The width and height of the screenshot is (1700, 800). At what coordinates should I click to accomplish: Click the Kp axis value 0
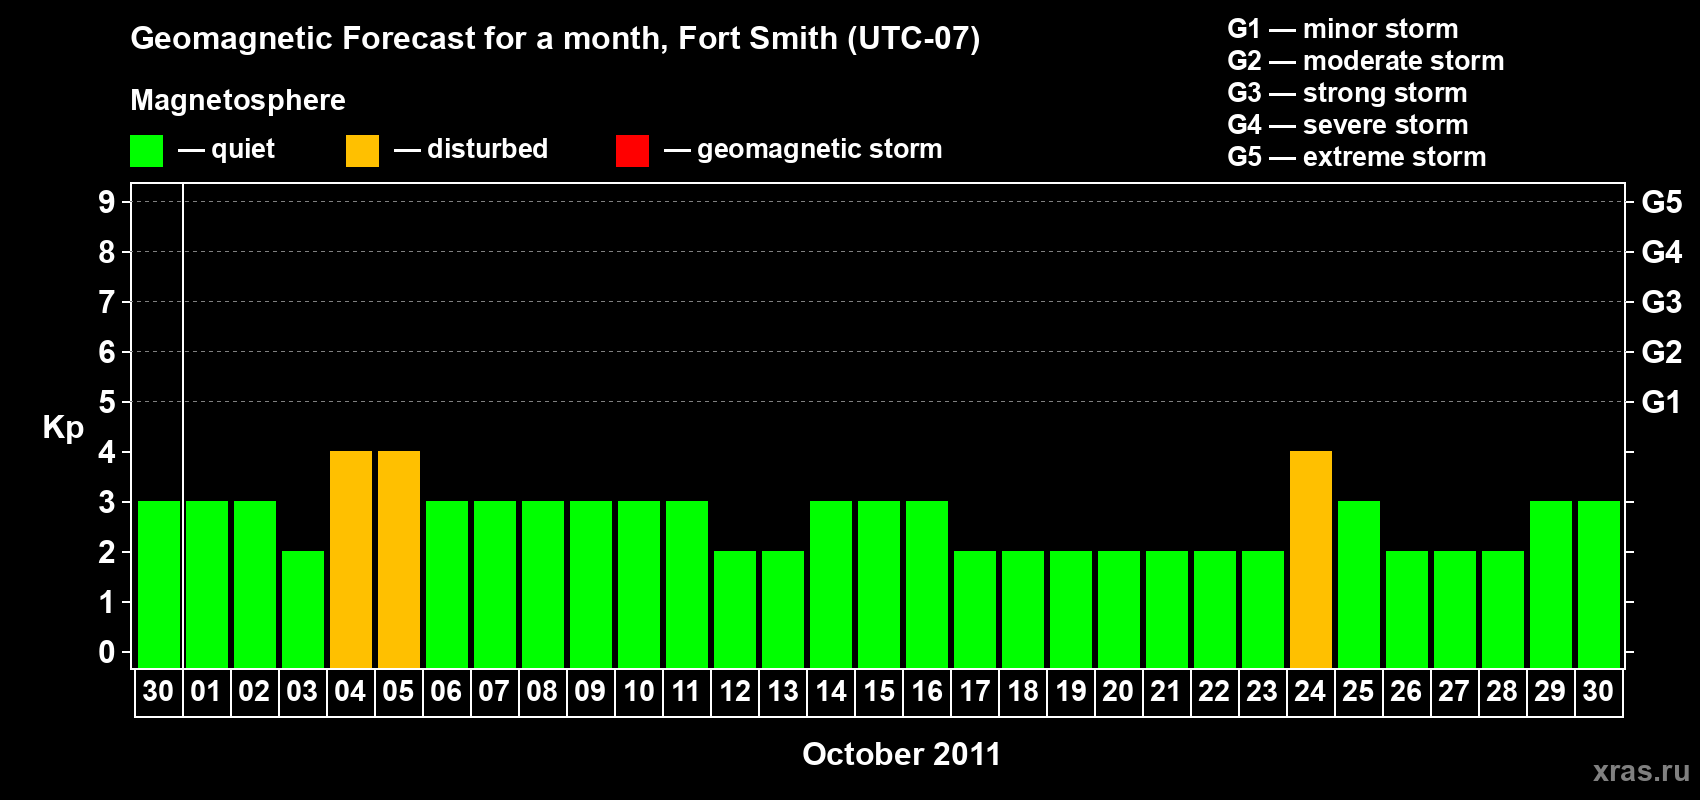pyautogui.click(x=107, y=652)
